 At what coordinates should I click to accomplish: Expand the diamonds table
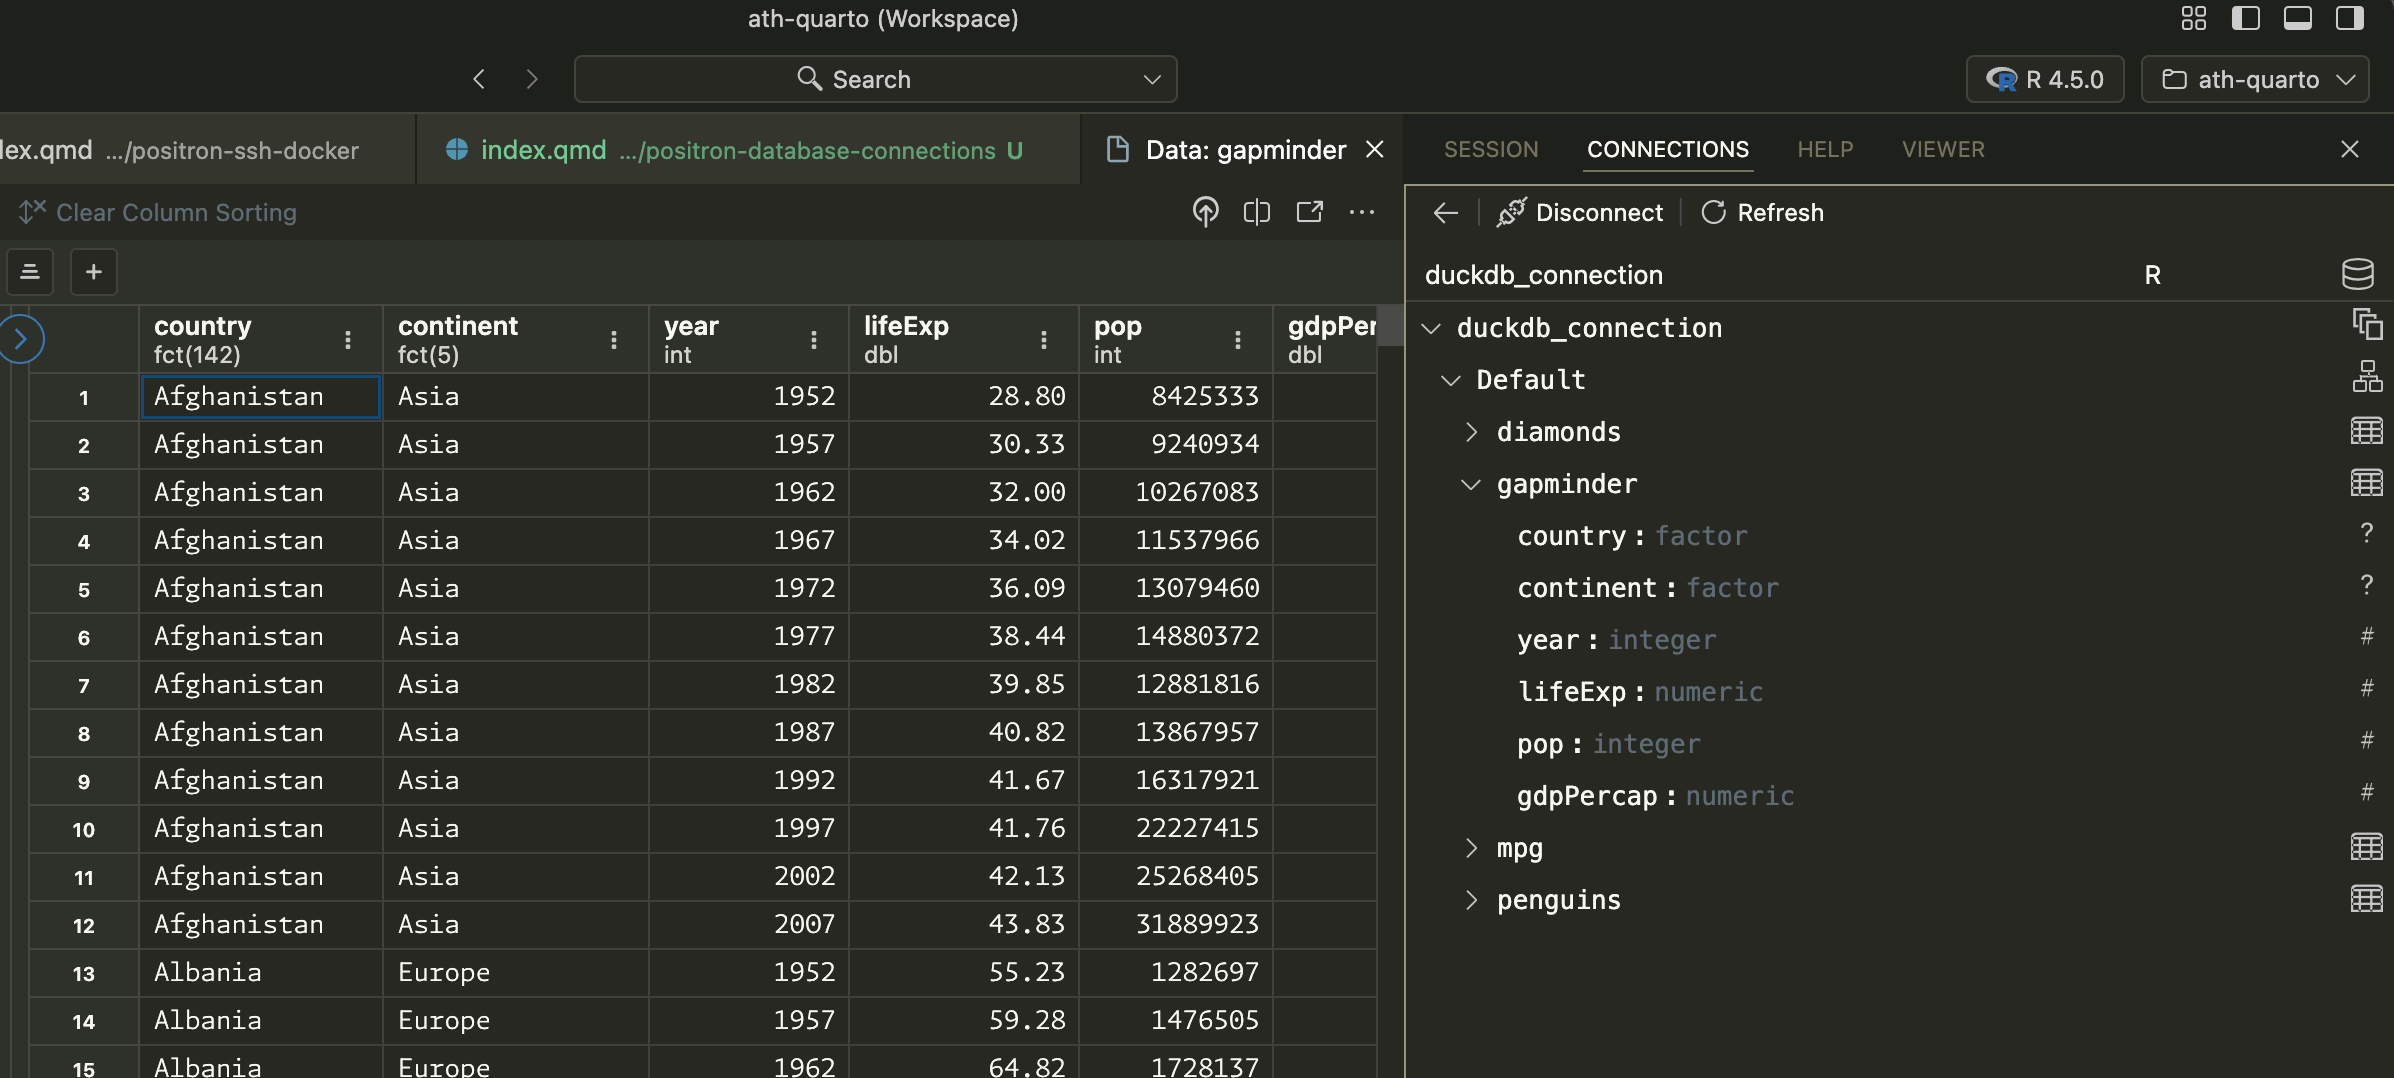(x=1471, y=432)
